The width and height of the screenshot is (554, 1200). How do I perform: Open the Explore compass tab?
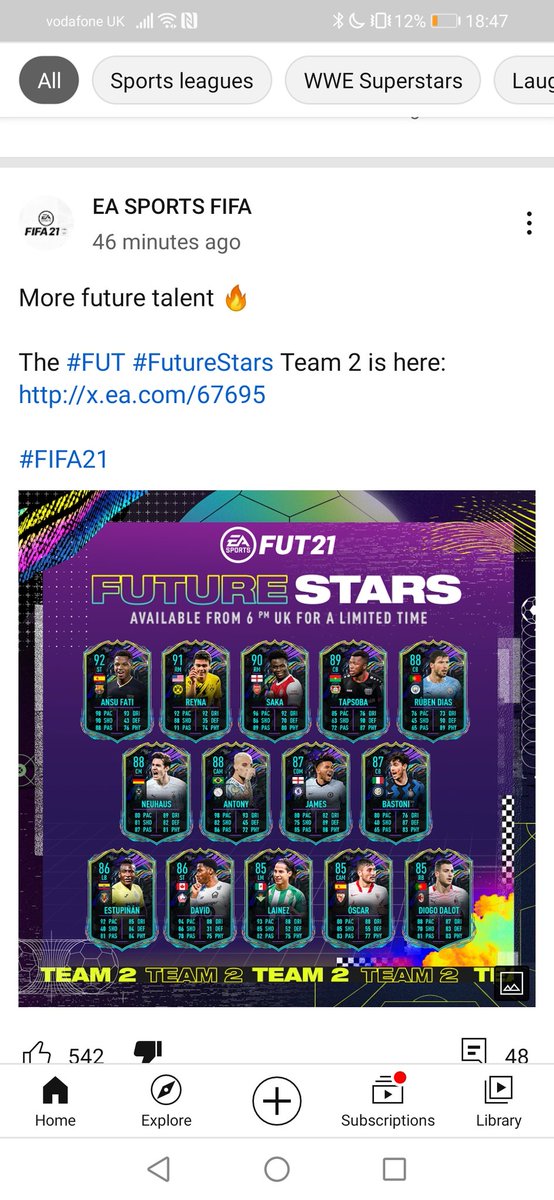click(166, 1102)
